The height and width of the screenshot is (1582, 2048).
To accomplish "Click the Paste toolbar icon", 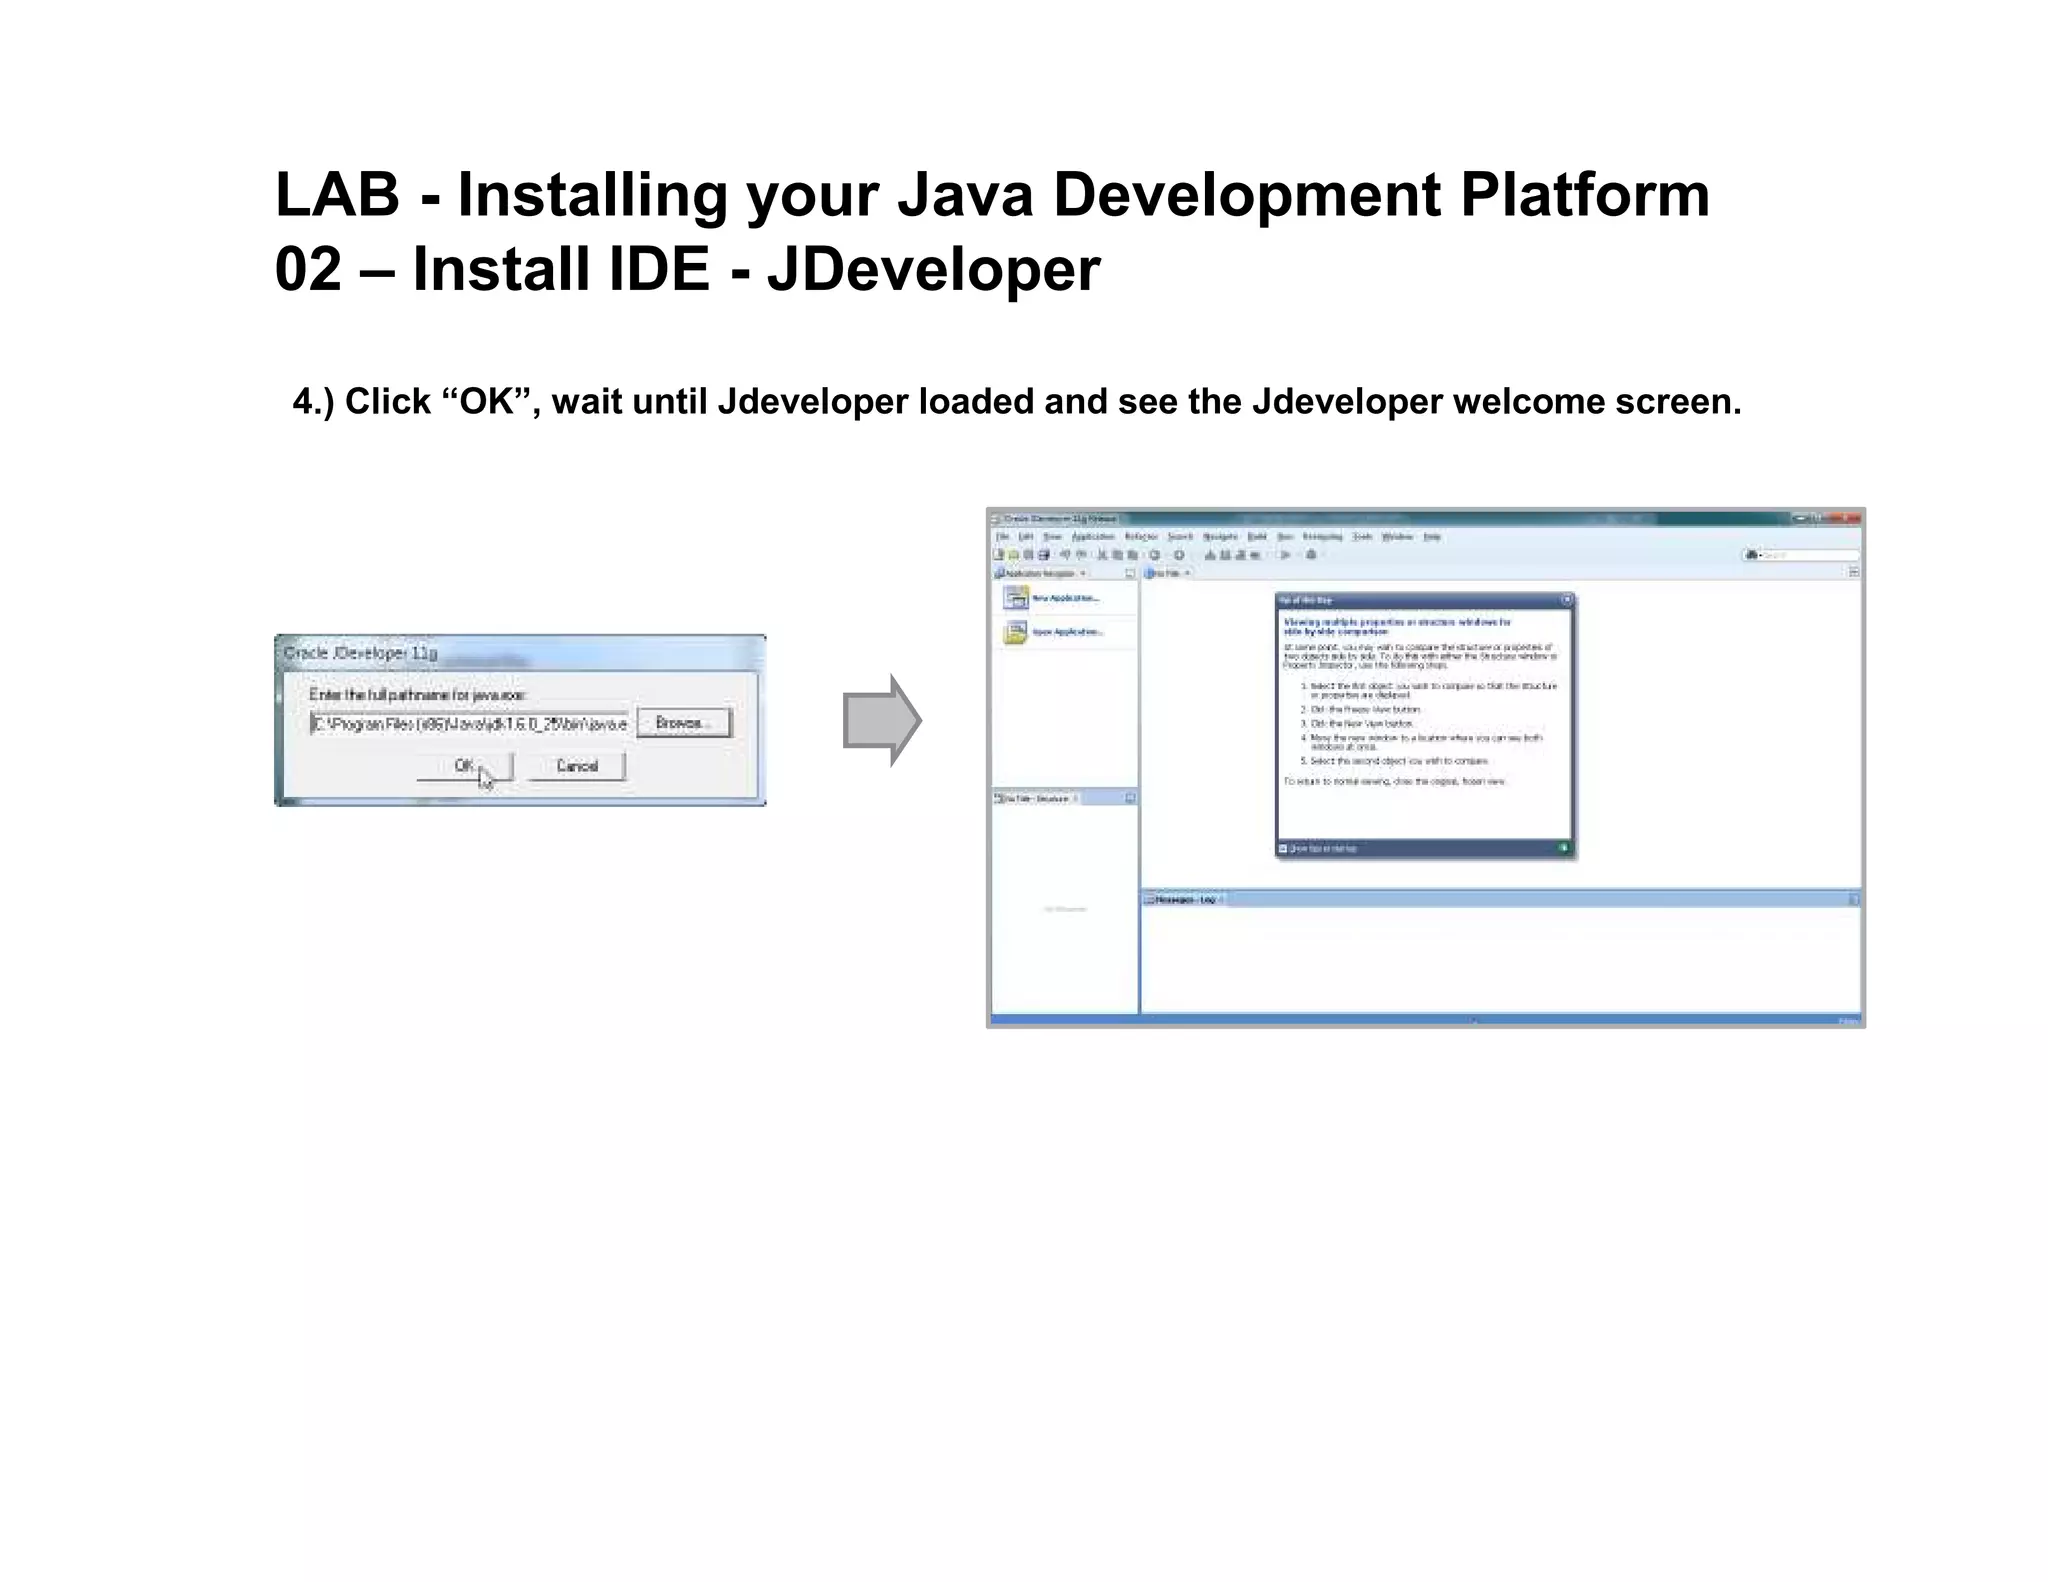I will [x=1132, y=555].
